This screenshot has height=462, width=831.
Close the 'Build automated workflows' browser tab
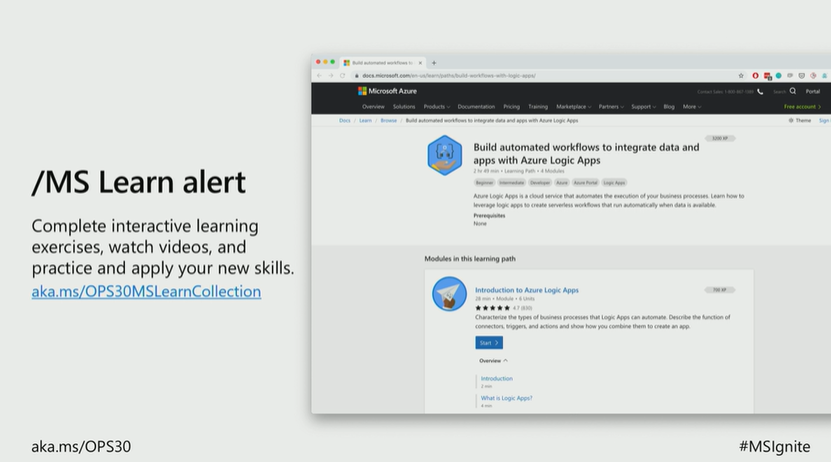pos(420,63)
